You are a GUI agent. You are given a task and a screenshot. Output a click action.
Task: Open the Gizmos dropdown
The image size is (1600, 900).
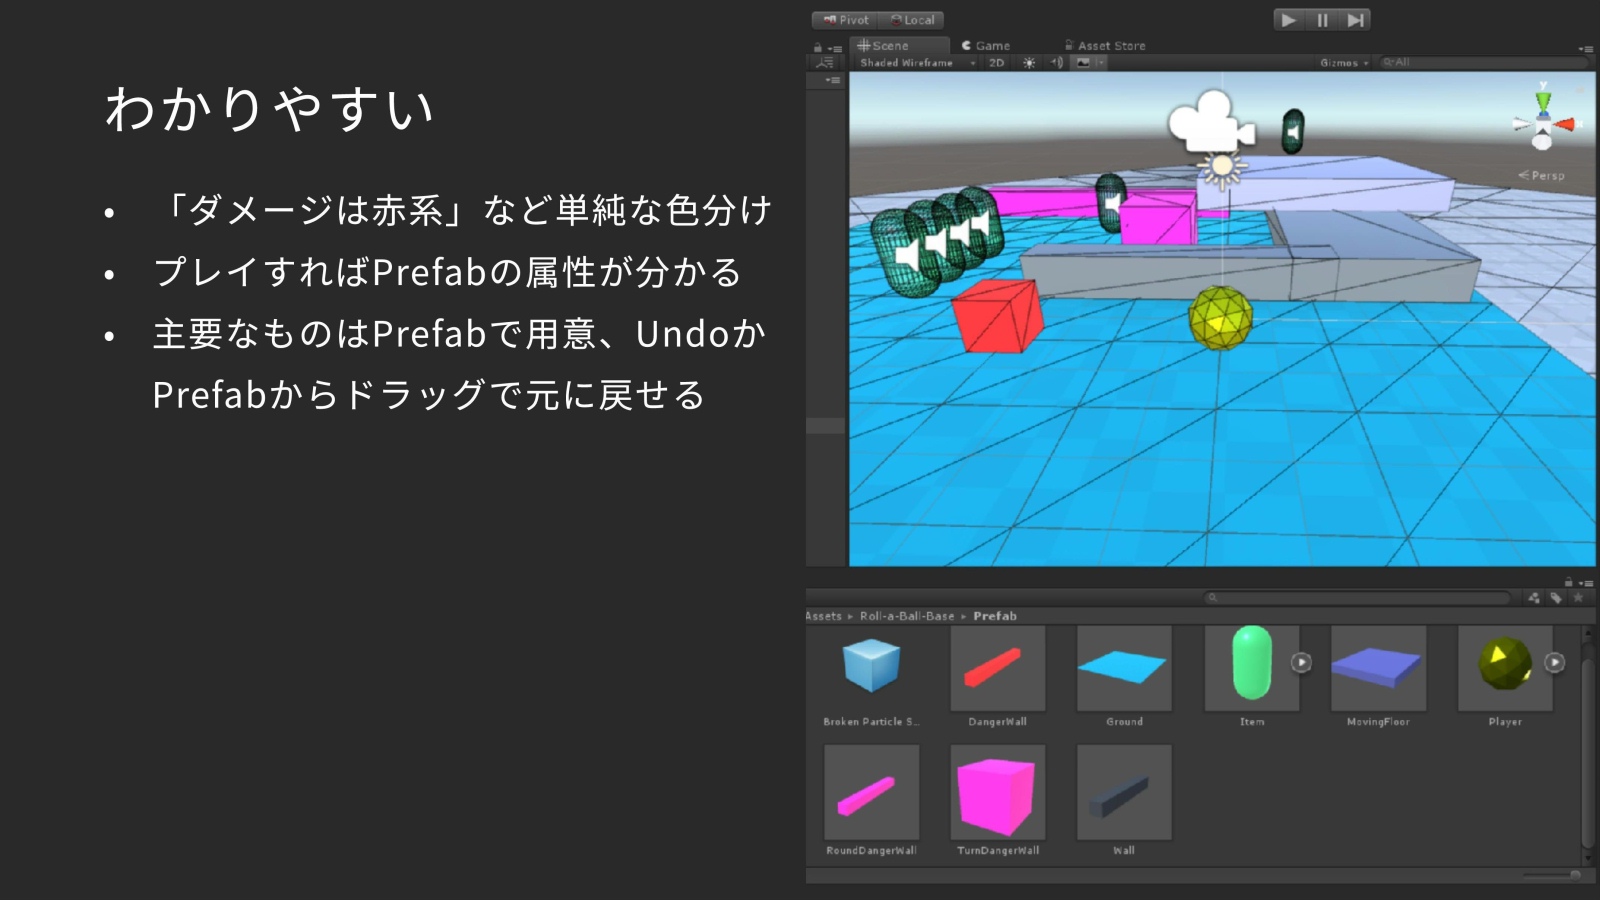click(1343, 63)
